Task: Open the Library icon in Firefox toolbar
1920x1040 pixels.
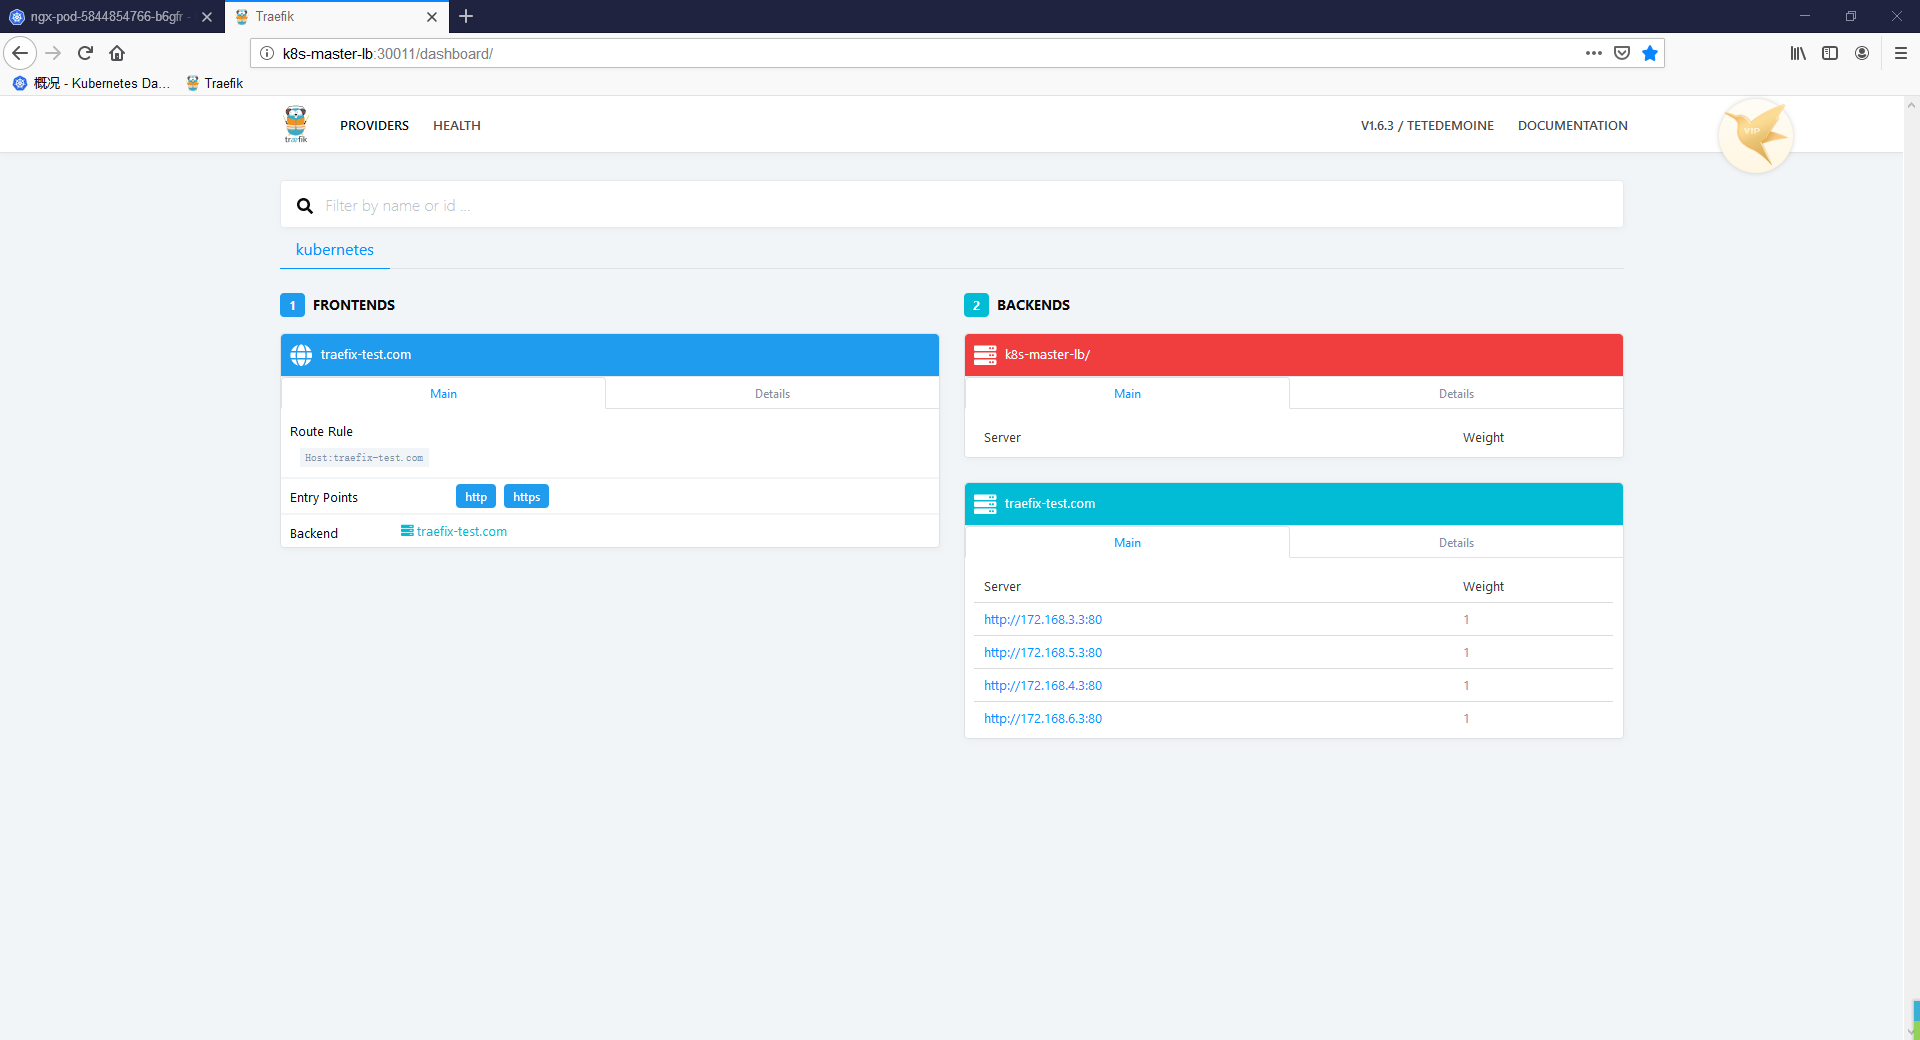Action: click(1798, 53)
